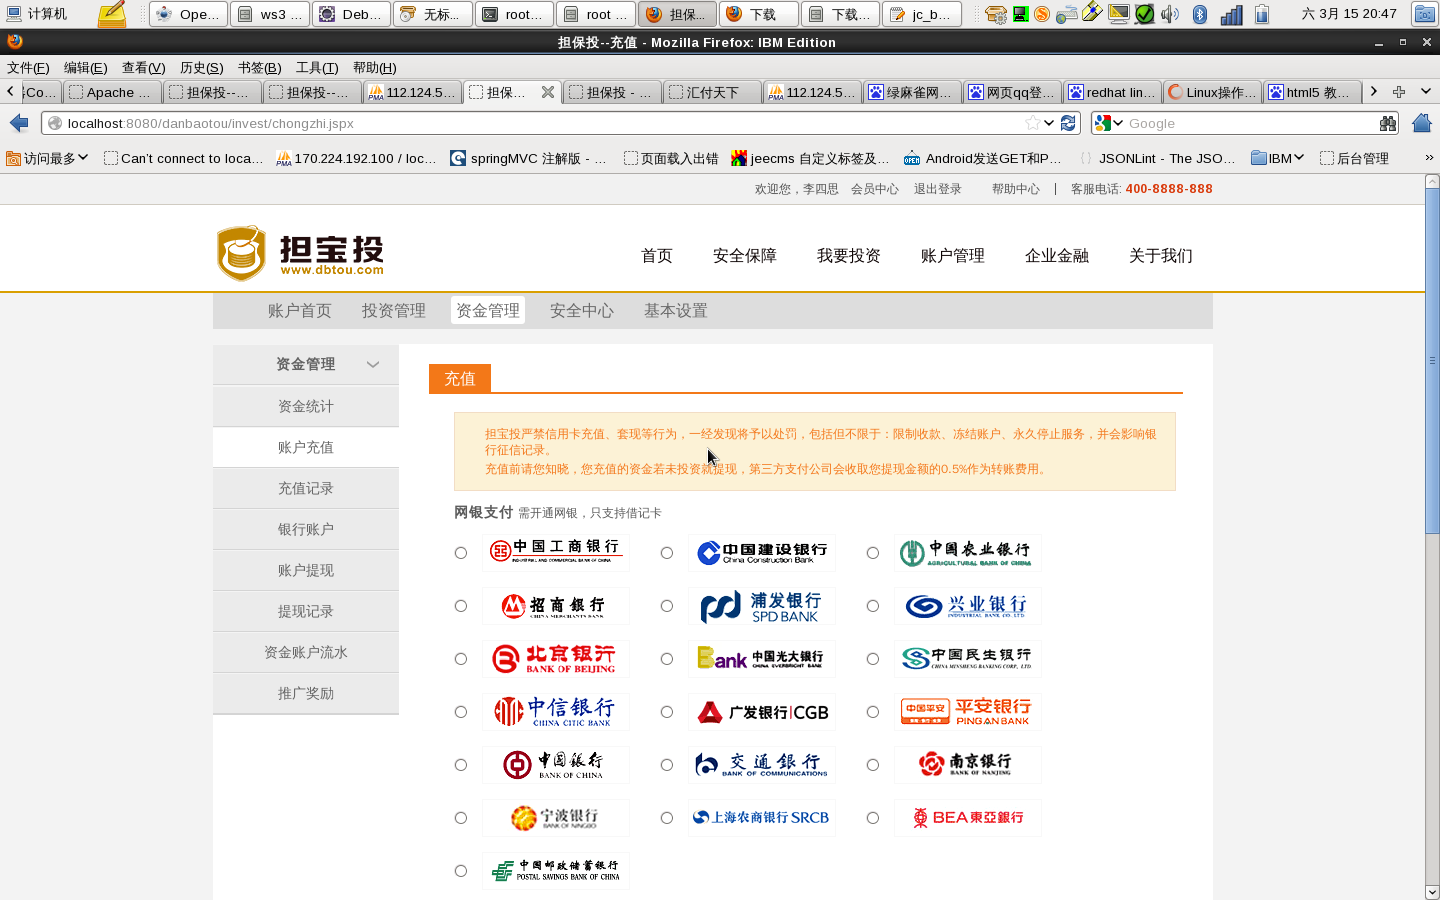This screenshot has width=1440, height=900.
Task: Select SPD Bank radio button
Action: 667,606
